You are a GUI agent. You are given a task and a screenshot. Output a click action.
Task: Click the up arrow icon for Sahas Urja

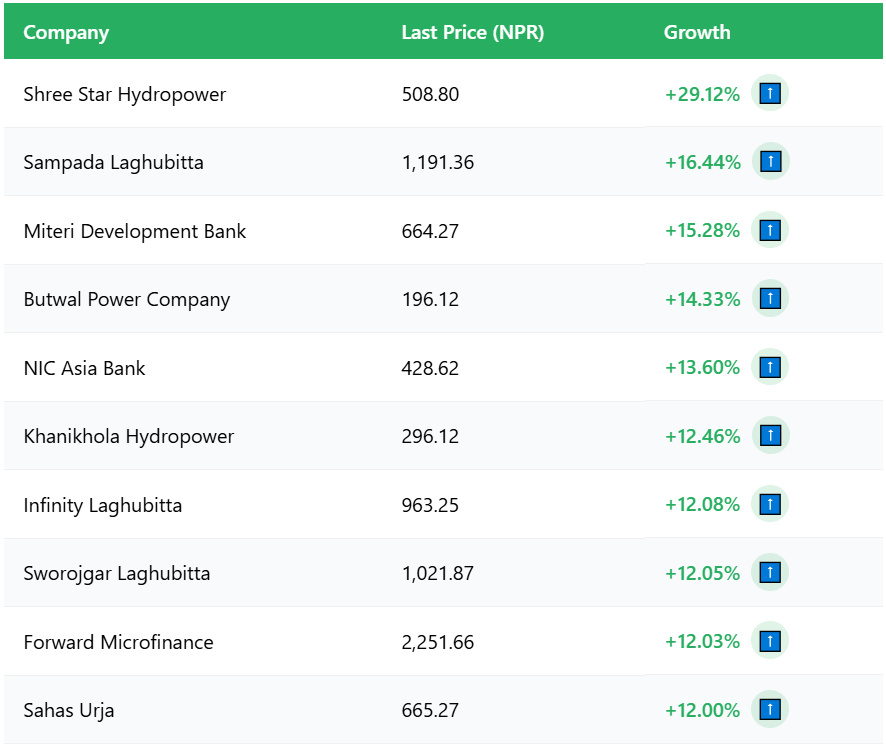point(770,709)
